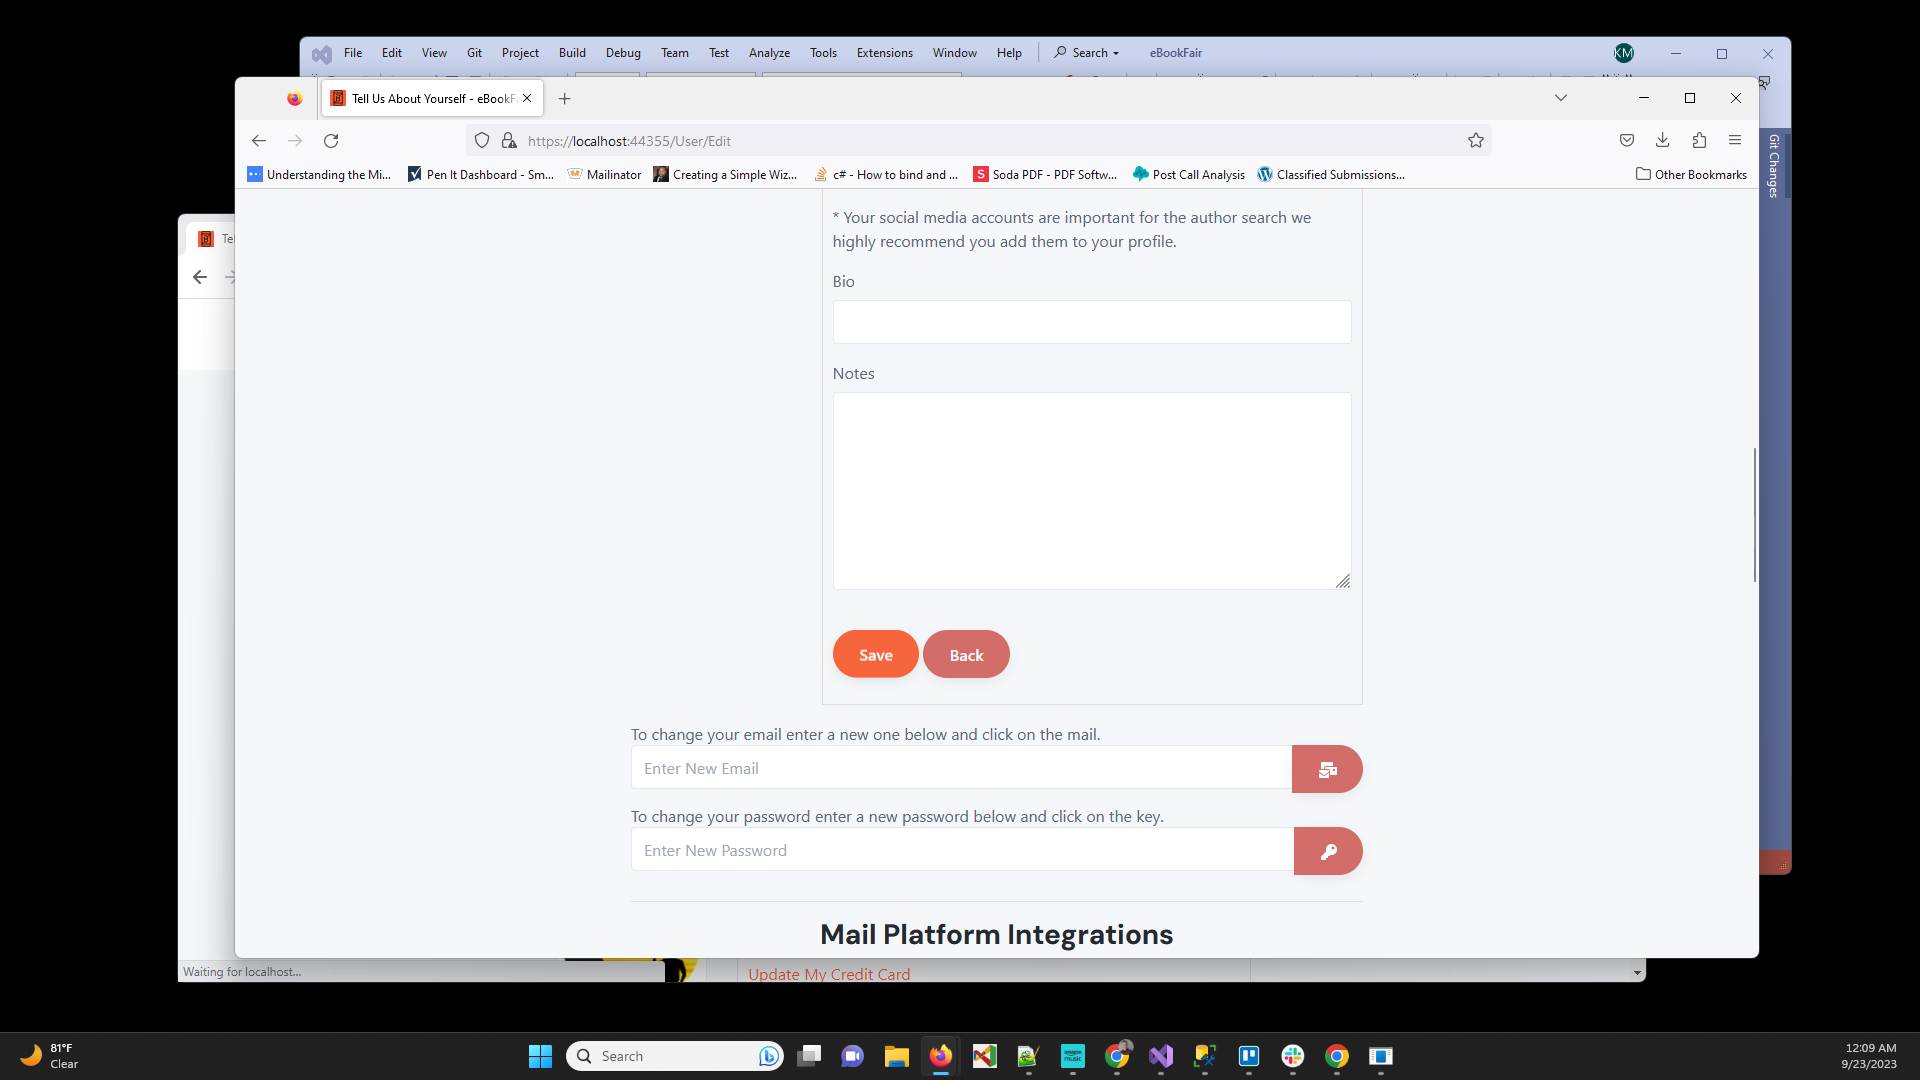Reload the current page
Viewport: 1920px width, 1080px height.
point(331,140)
